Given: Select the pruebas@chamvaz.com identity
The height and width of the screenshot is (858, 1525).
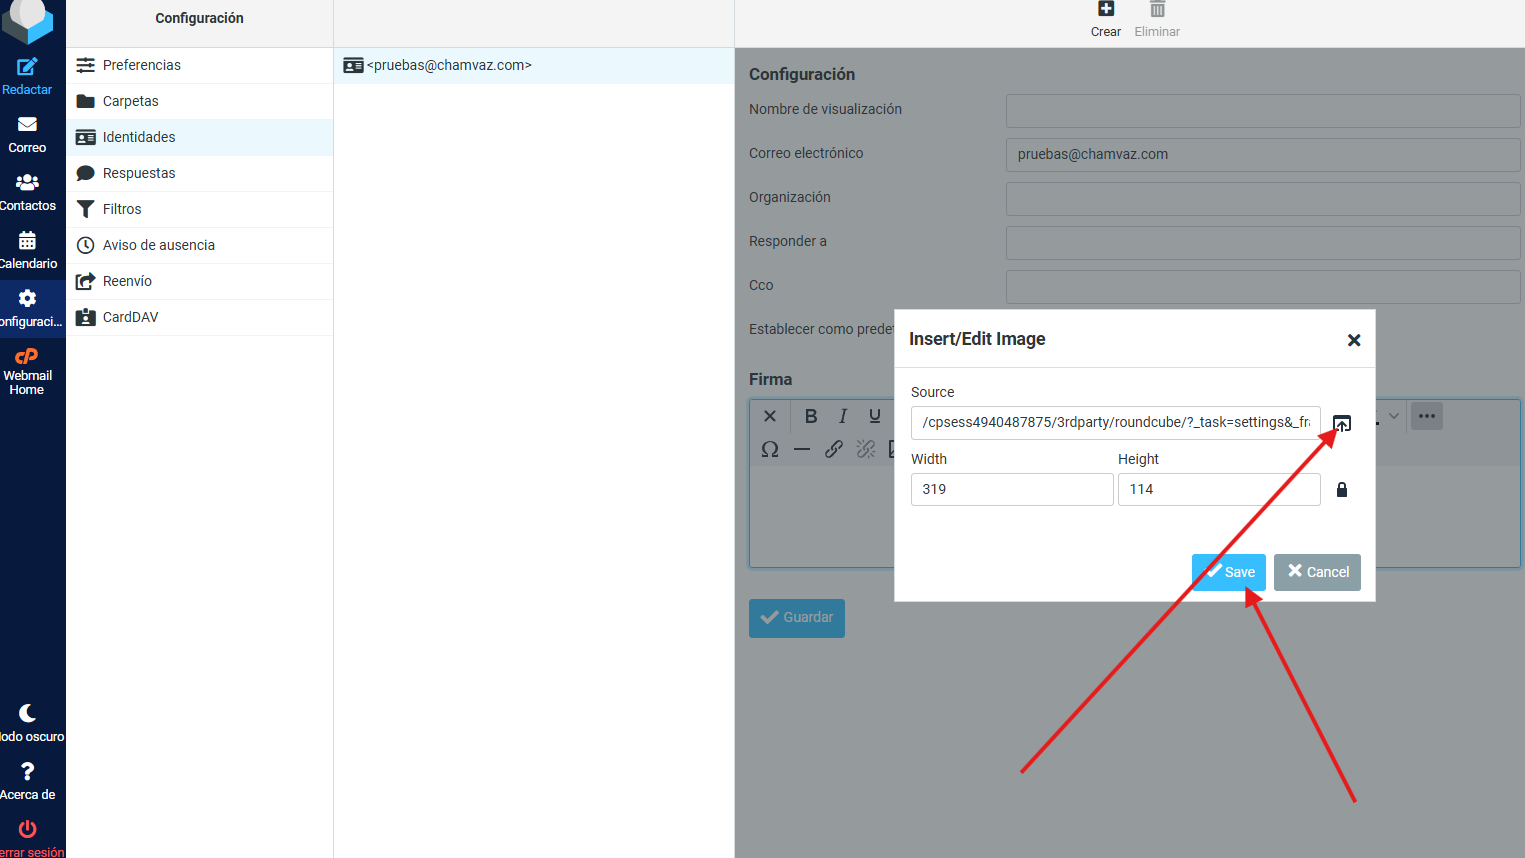Looking at the screenshot, I should coord(448,65).
